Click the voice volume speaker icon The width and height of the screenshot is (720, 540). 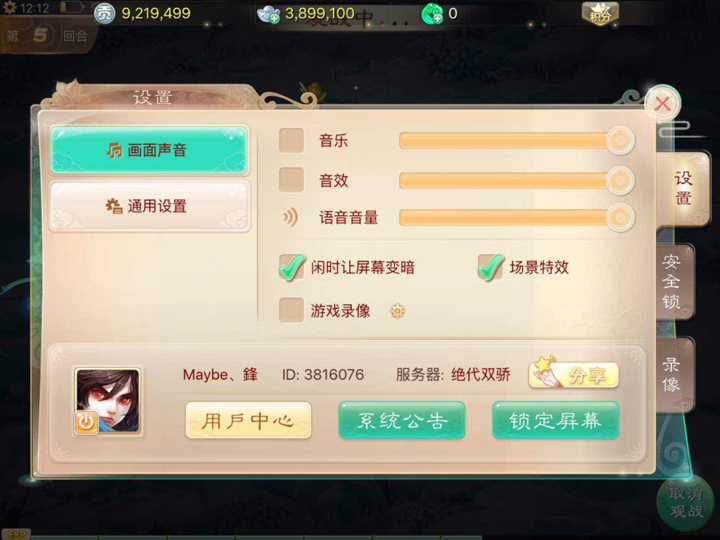click(x=291, y=217)
